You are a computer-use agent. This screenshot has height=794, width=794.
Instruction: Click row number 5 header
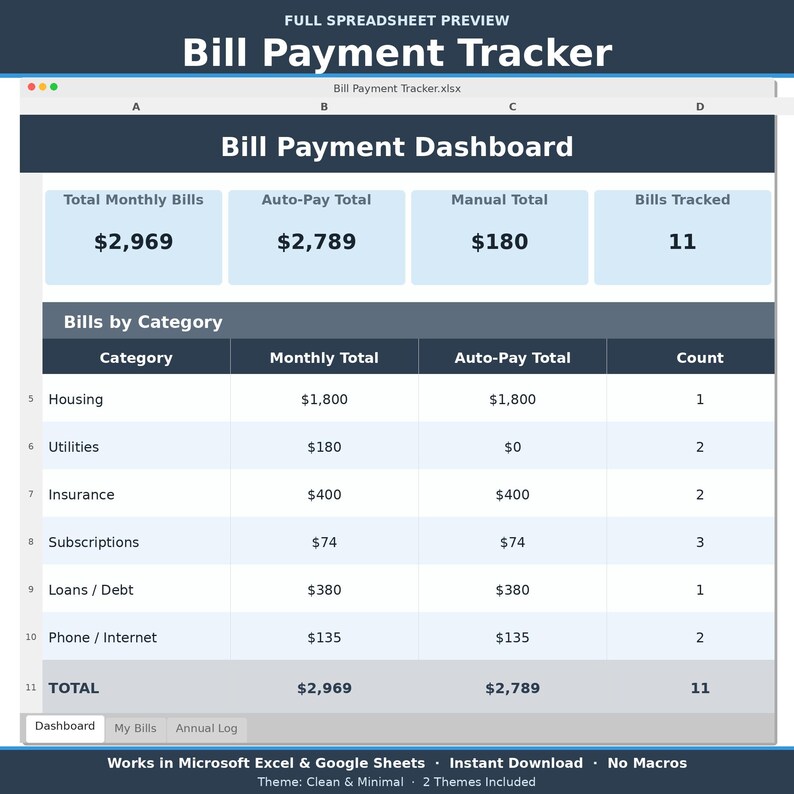31,399
